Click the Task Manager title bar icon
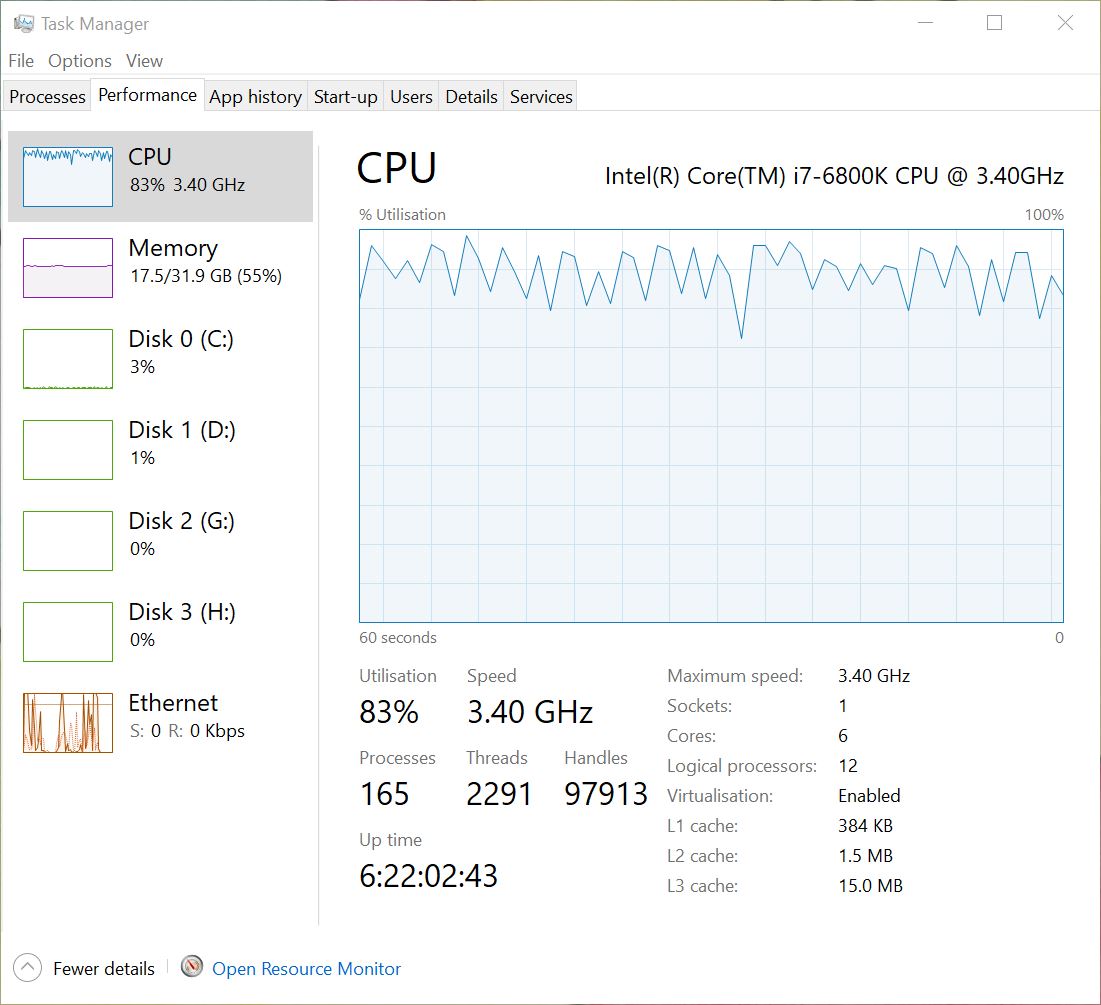 click(24, 23)
